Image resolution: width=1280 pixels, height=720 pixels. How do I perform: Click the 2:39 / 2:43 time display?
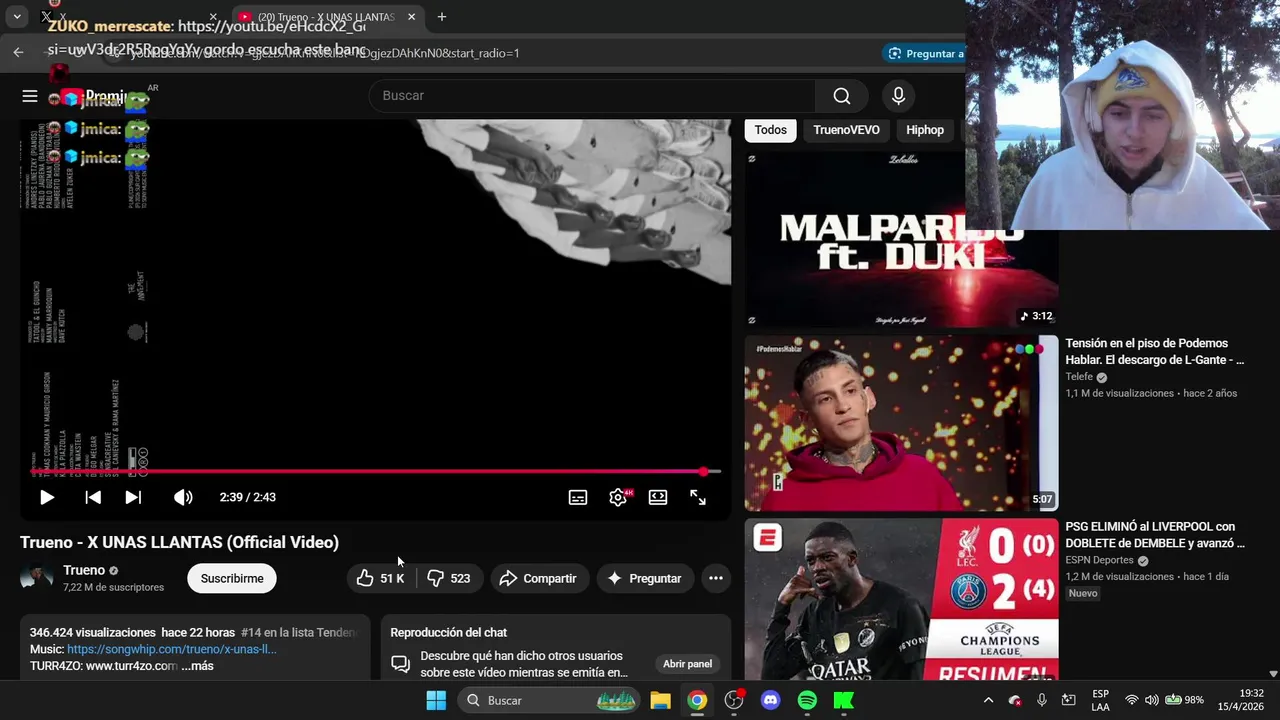(248, 497)
